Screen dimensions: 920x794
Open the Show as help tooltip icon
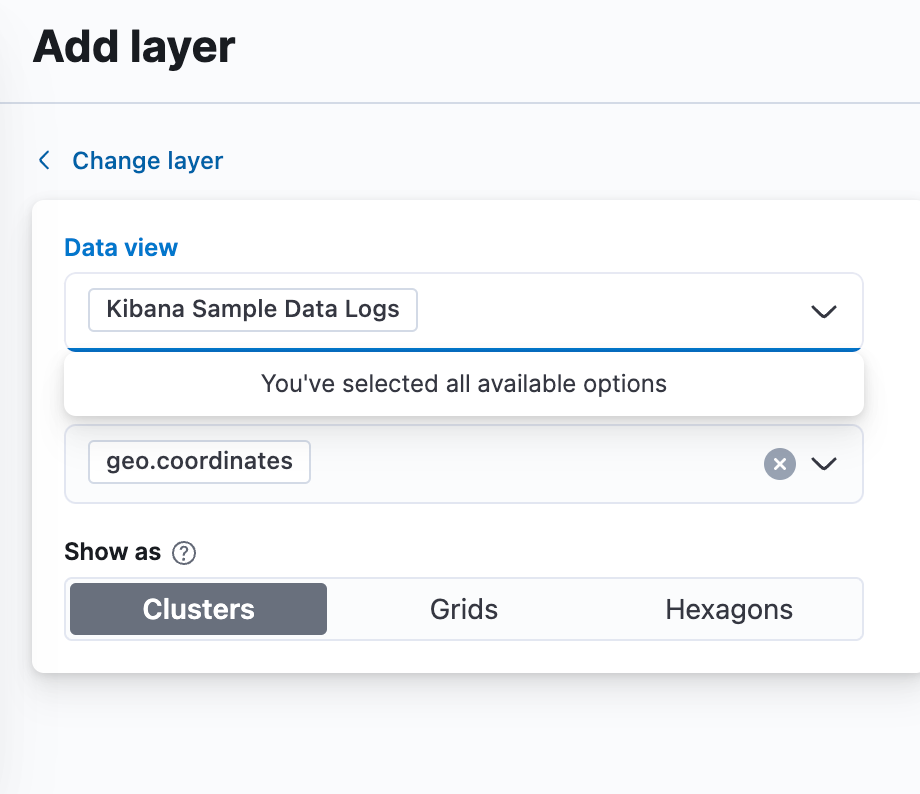(184, 553)
